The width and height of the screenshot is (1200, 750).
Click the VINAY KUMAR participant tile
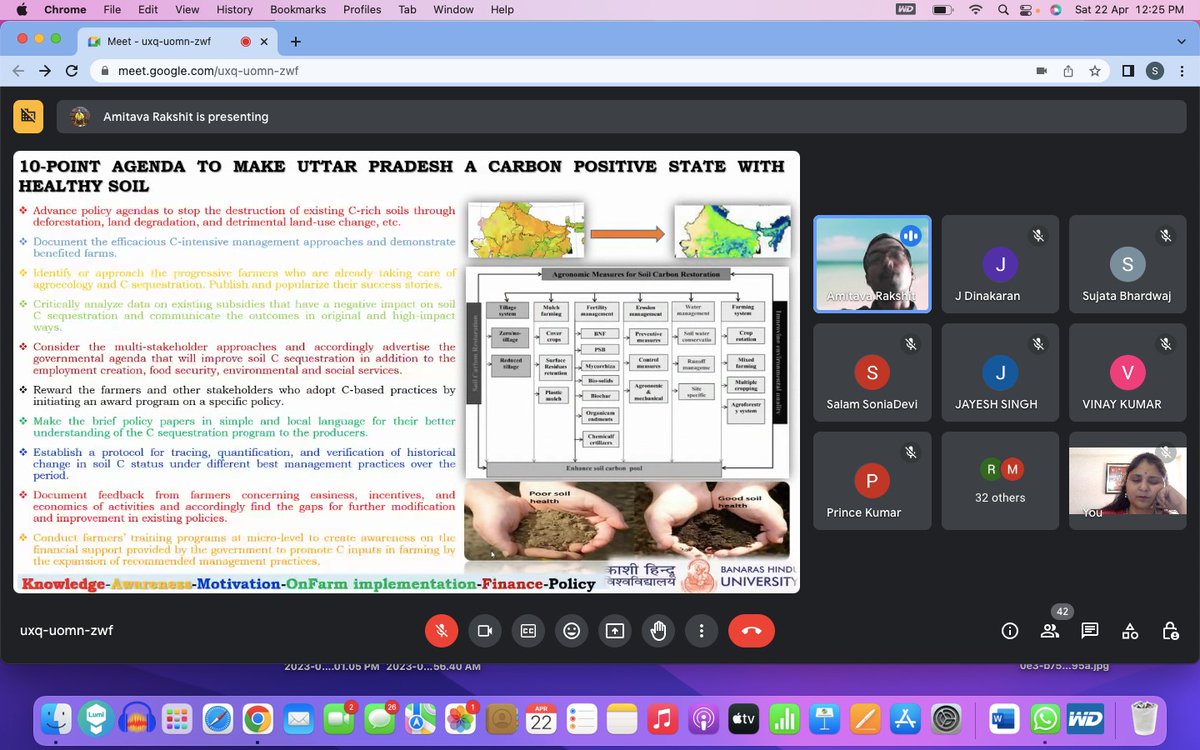click(1128, 373)
